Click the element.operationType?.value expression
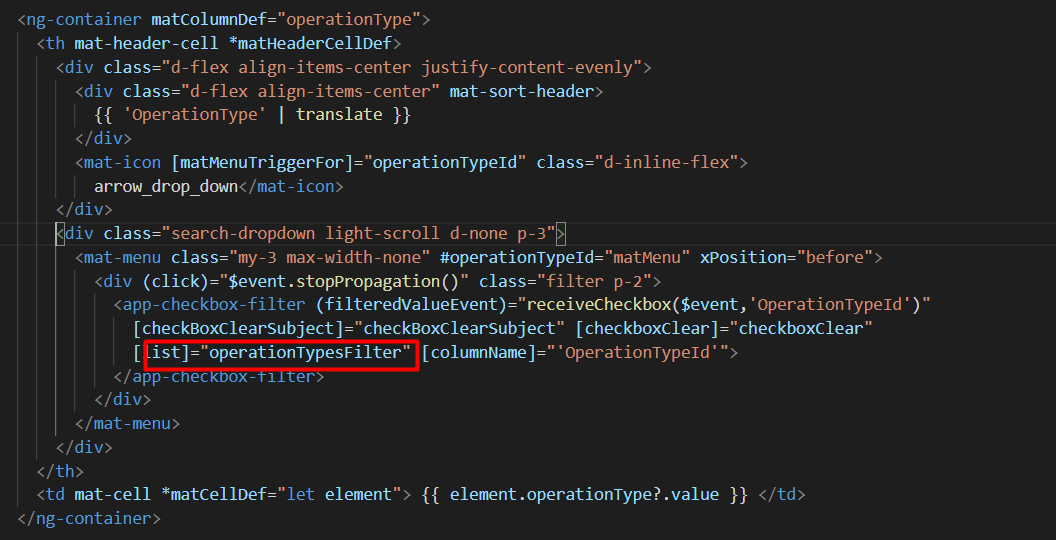Image resolution: width=1056 pixels, height=540 pixels. tap(584, 495)
